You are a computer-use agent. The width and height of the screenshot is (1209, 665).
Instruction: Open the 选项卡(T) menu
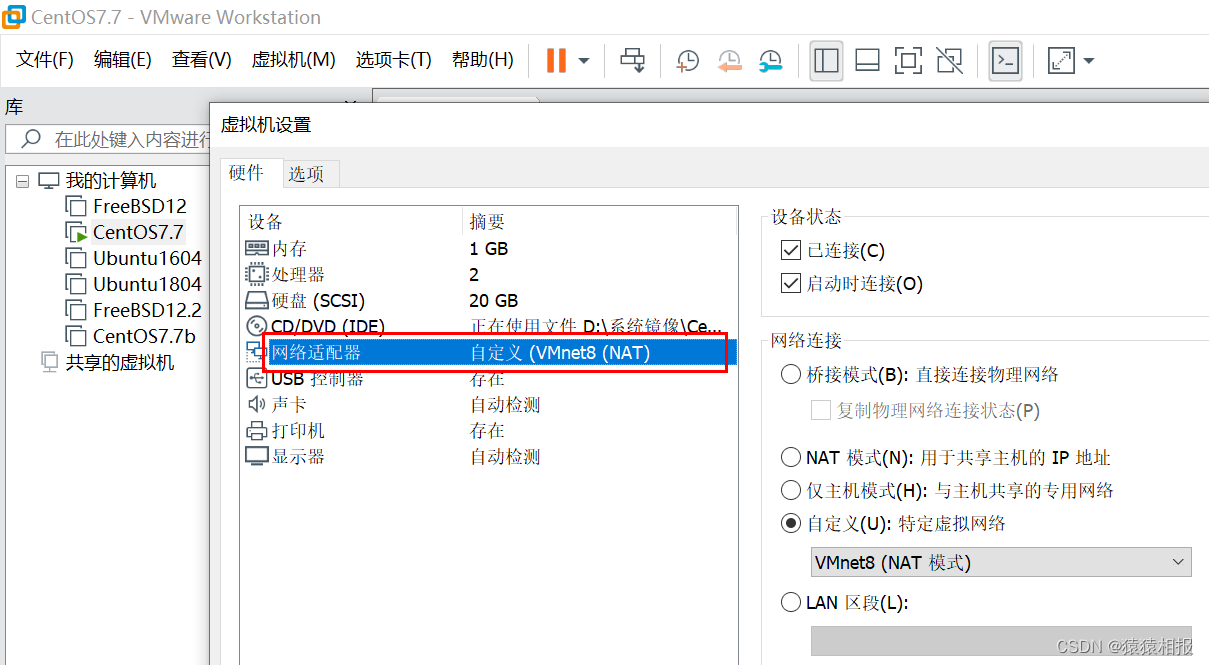coord(393,60)
